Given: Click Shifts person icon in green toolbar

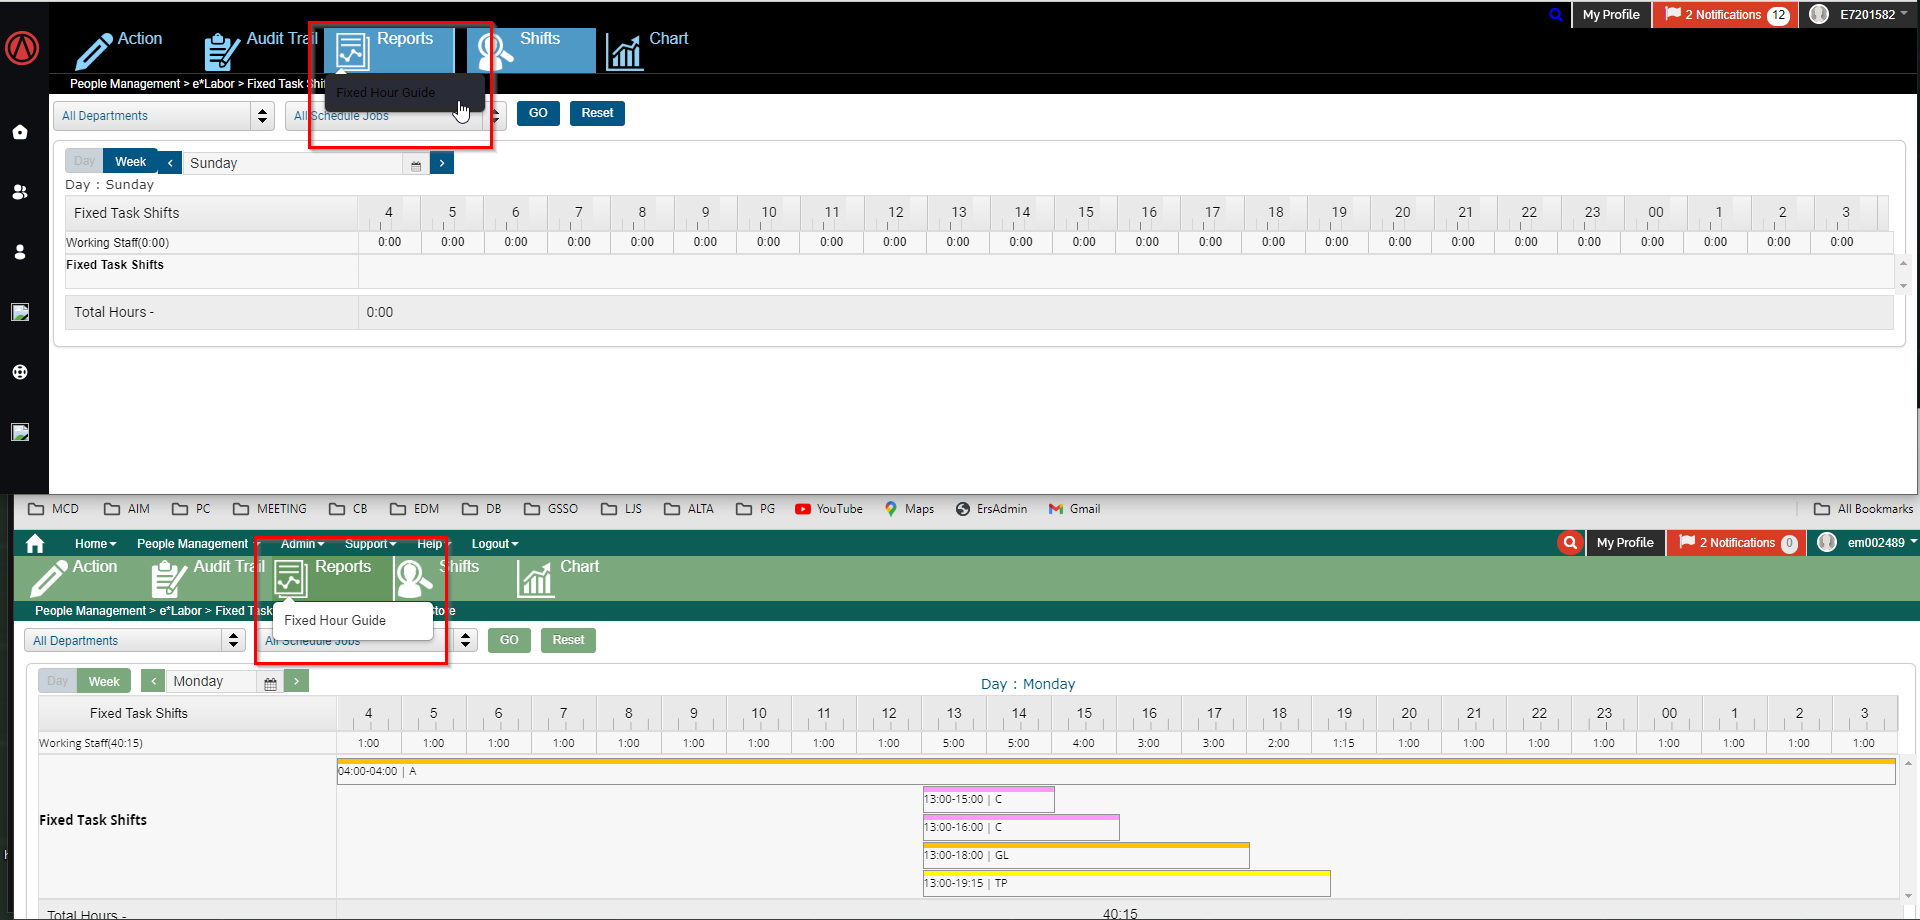Looking at the screenshot, I should 414,579.
